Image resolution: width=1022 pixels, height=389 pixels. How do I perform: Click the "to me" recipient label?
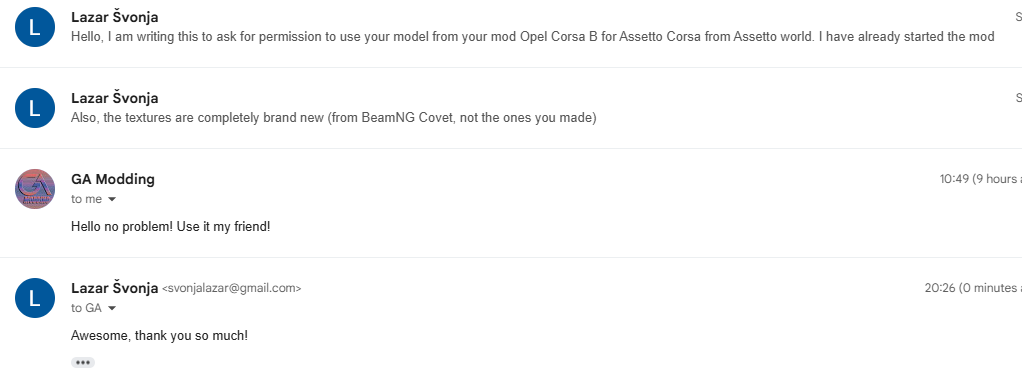[x=87, y=199]
